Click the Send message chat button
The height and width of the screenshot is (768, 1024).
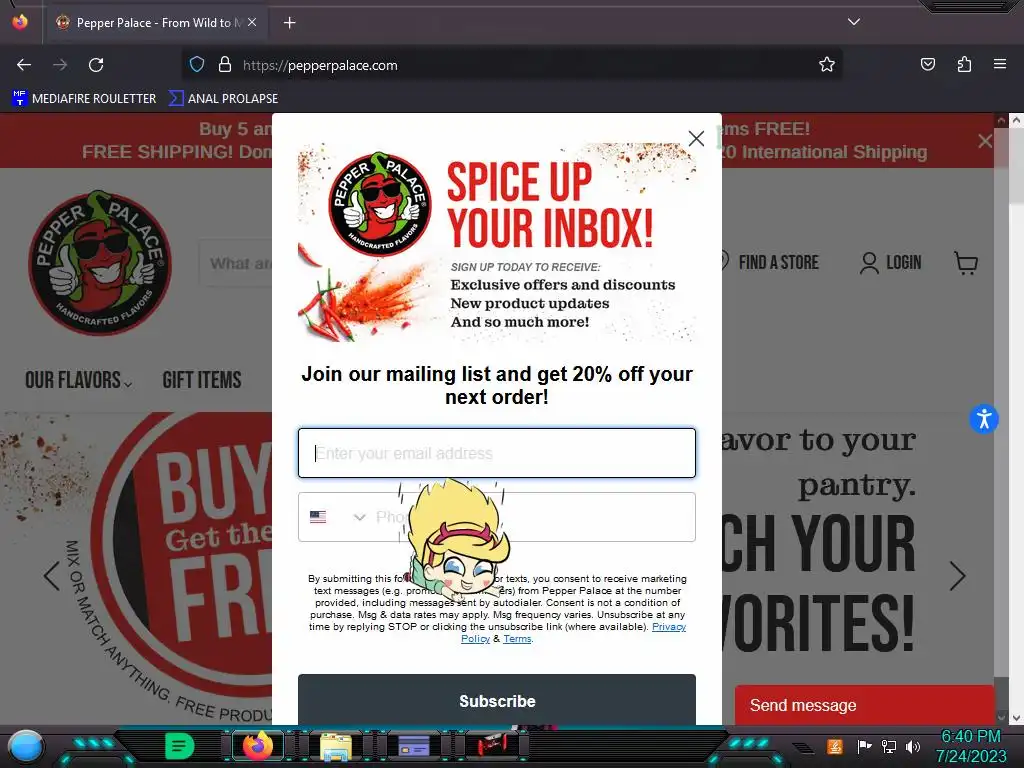click(x=864, y=705)
